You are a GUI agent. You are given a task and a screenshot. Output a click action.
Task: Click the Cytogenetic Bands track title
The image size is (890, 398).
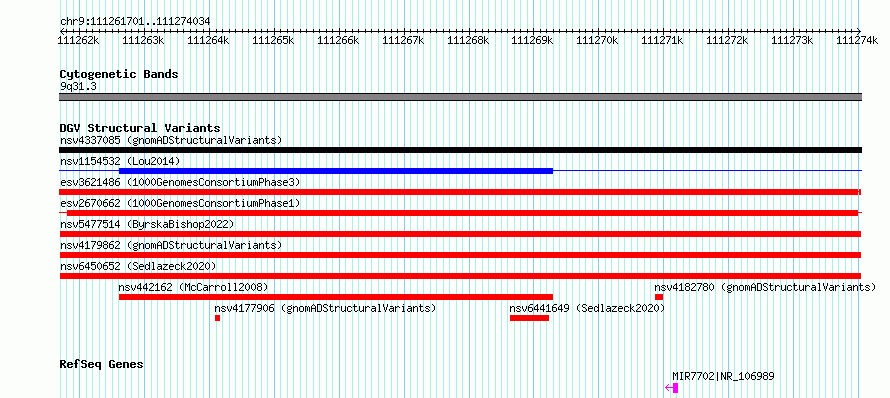point(119,74)
